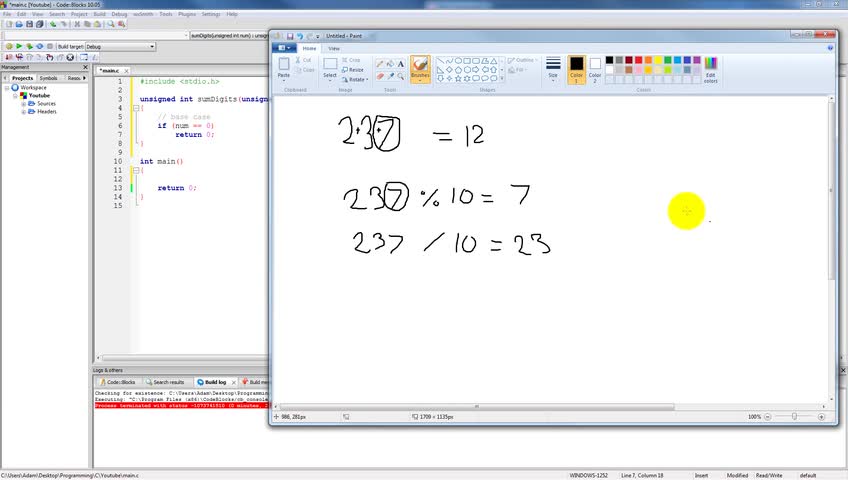Screen dimensions: 848x480
Task: Click the Build and run icon
Action: 29,46
